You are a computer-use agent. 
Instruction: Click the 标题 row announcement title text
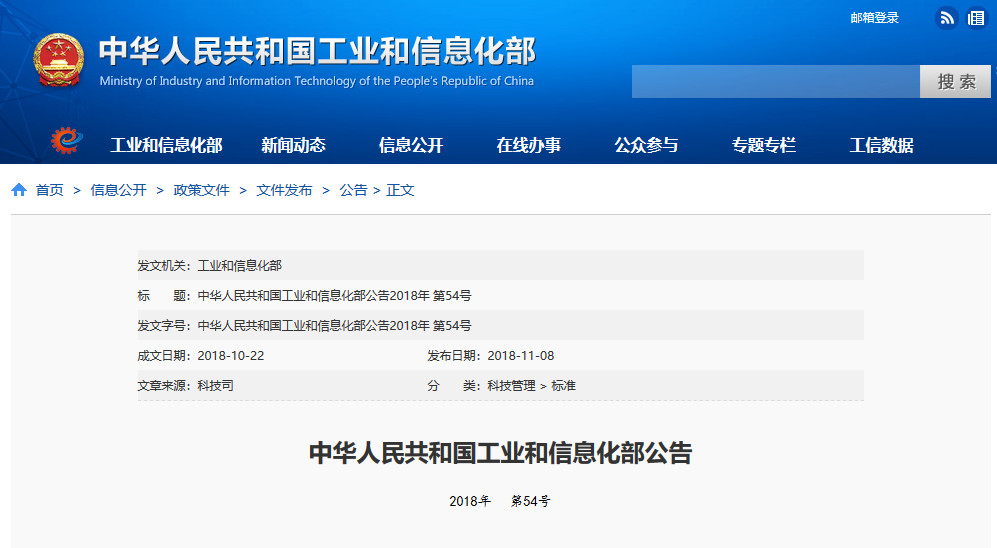334,296
